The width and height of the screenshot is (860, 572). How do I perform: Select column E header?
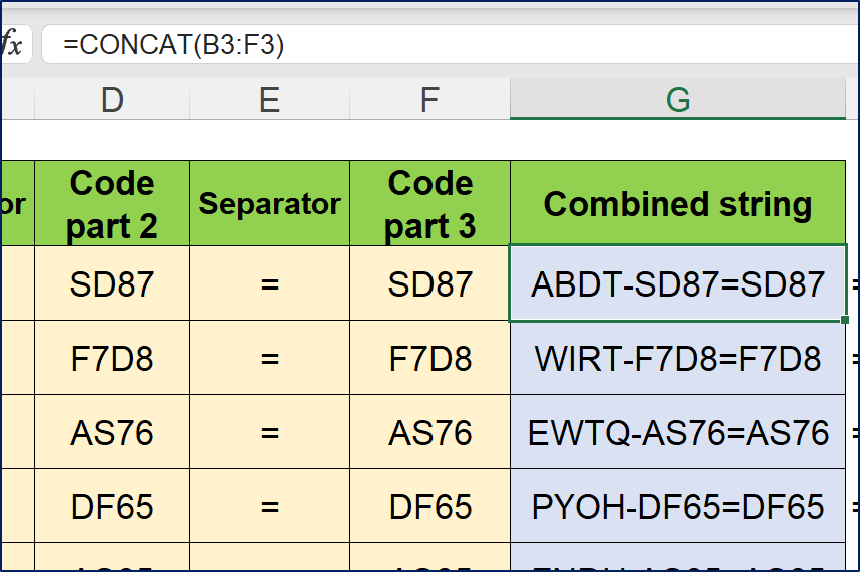[x=269, y=99]
